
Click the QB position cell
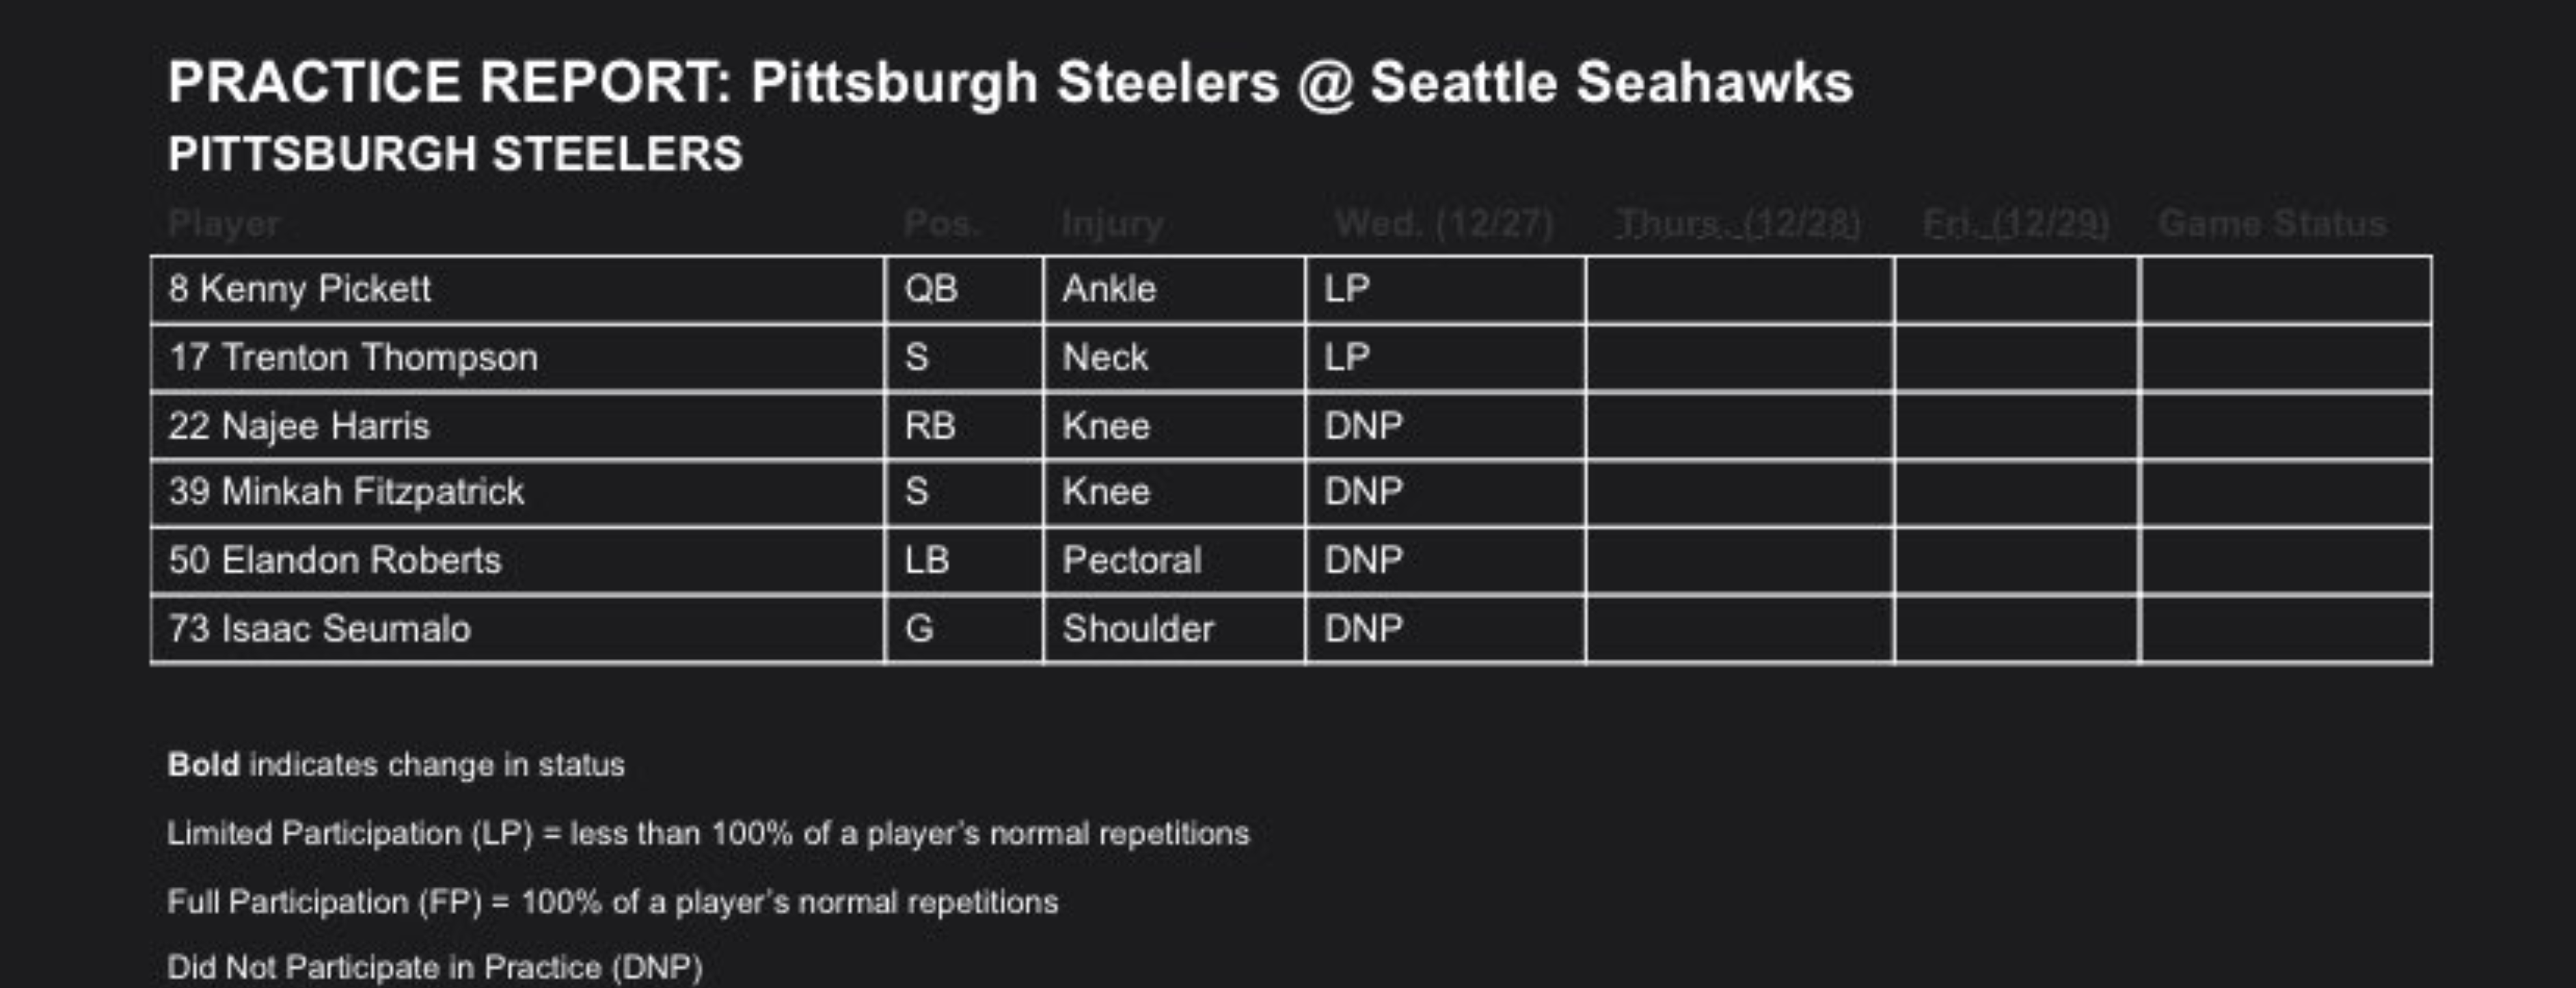click(x=931, y=289)
